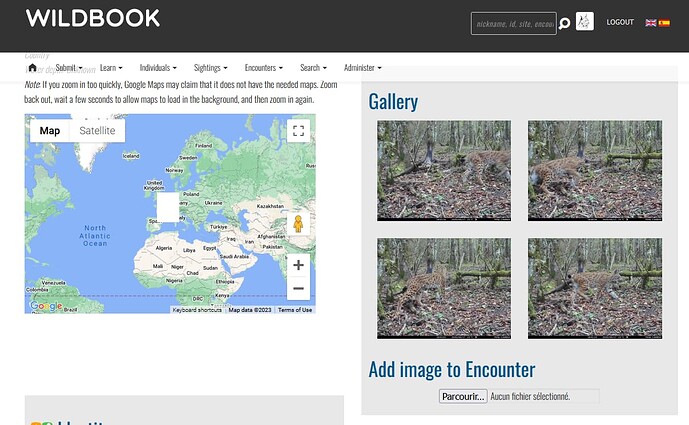689x425 pixels.
Task: Open the Administer dropdown
Action: [363, 68]
